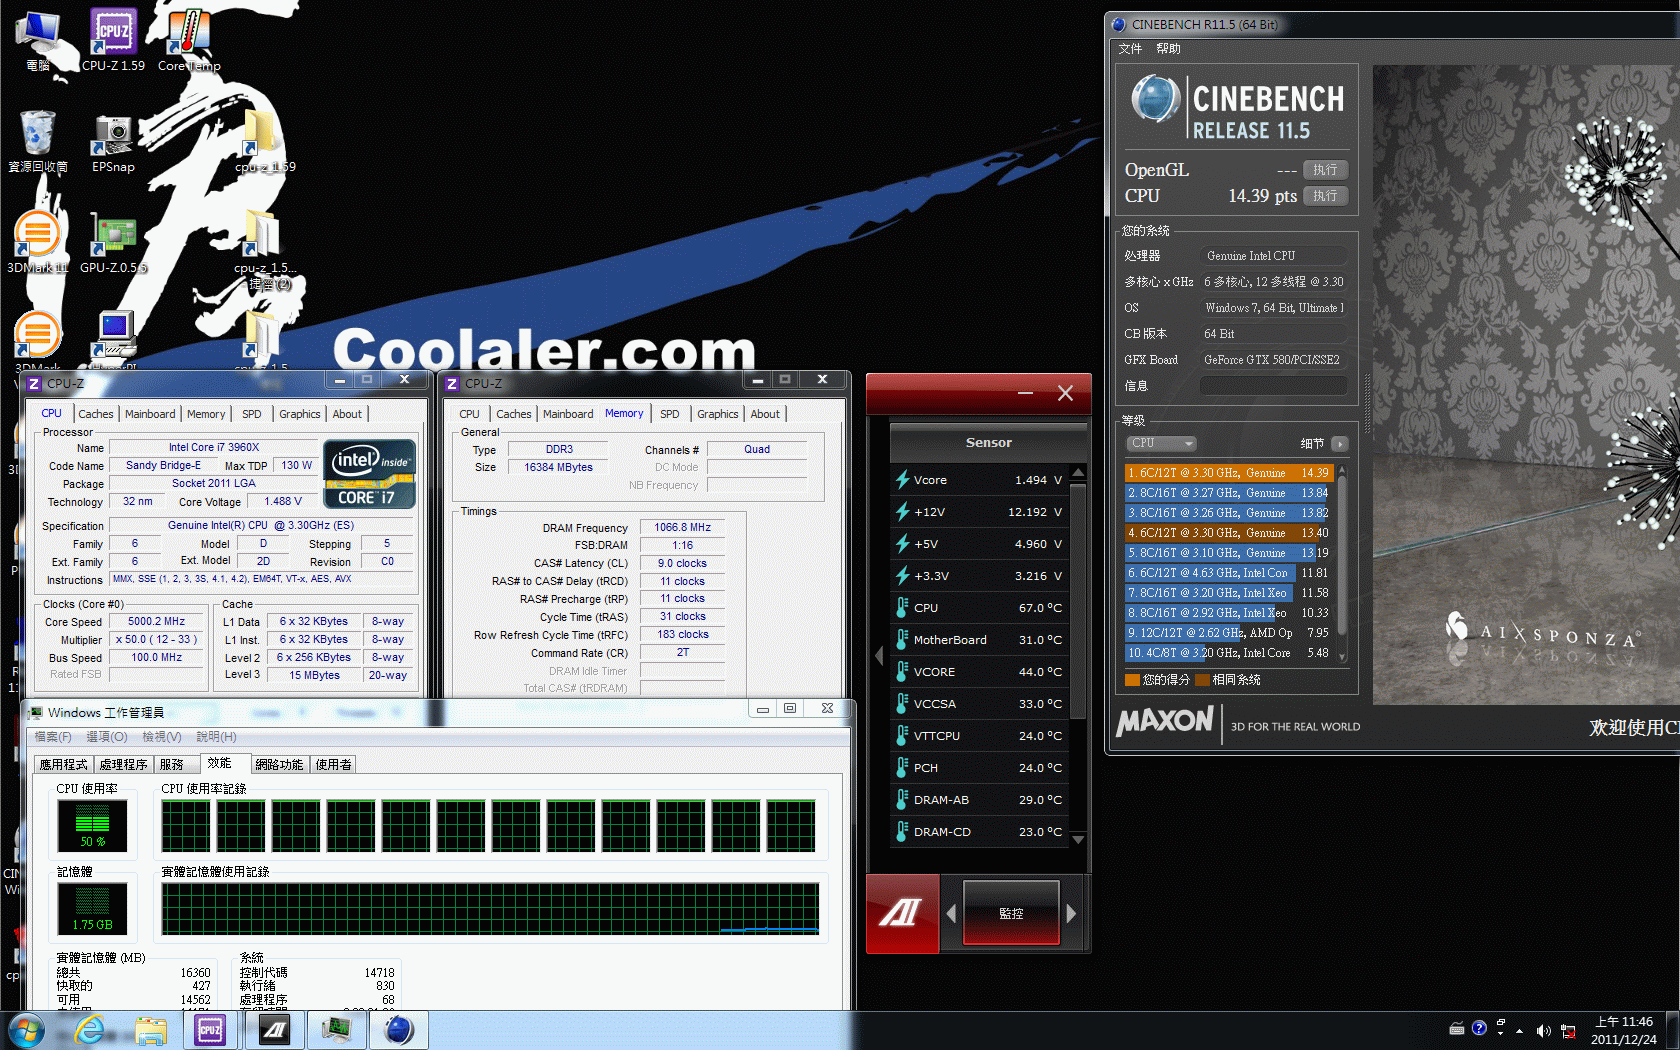The height and width of the screenshot is (1050, 1680).
Task: Click the DRAM Frequency 1066.8 MHz value
Action: (683, 527)
